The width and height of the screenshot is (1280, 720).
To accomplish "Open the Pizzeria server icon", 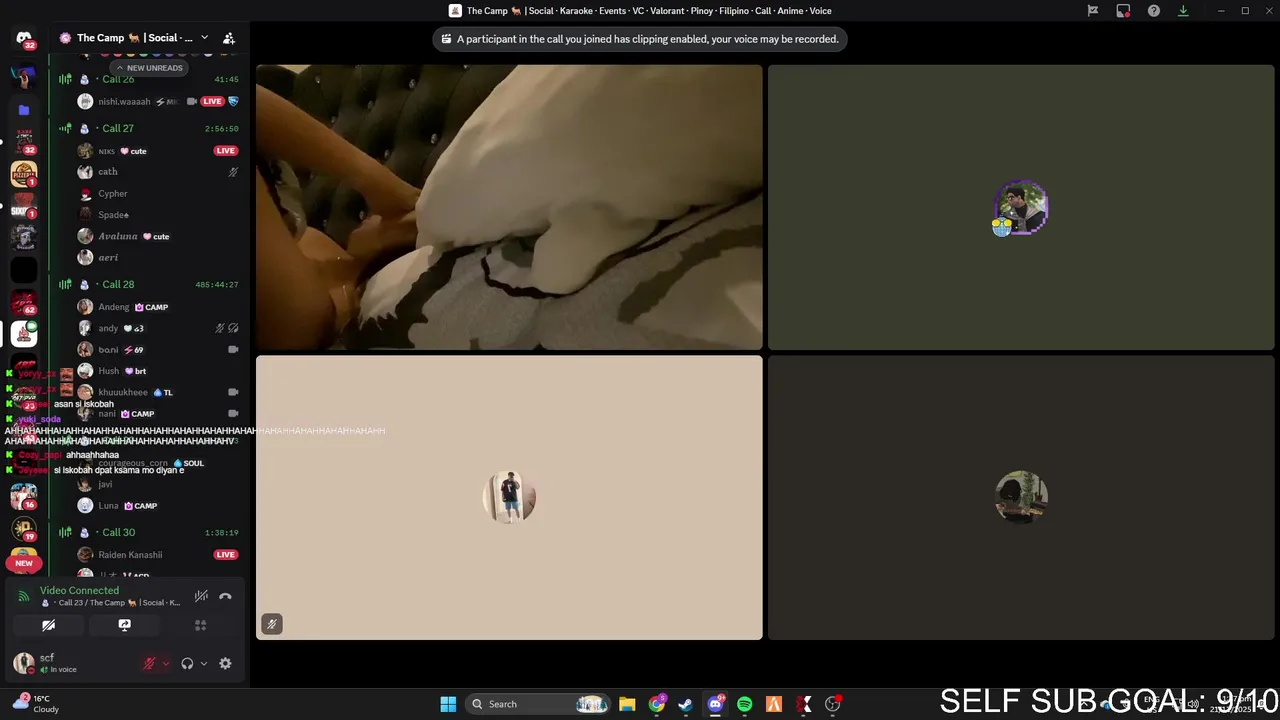I will [24, 173].
